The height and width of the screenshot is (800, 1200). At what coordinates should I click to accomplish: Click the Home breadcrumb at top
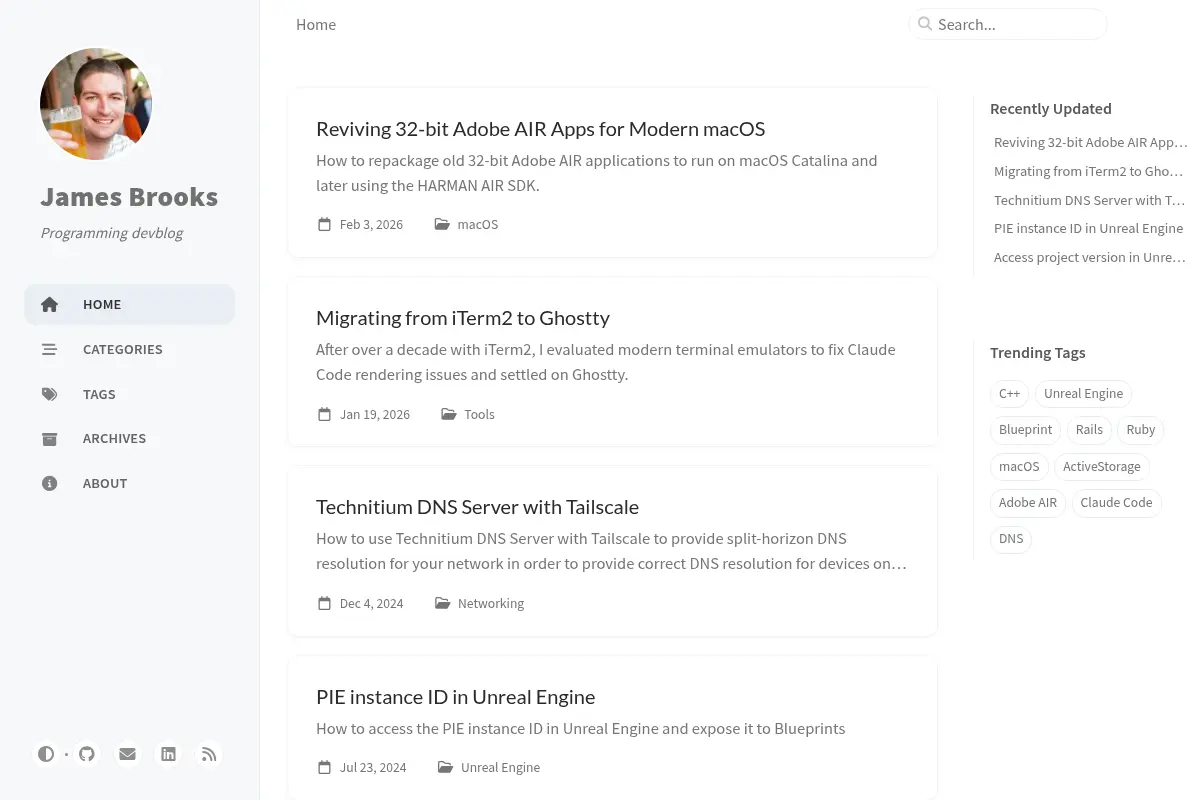tap(316, 24)
